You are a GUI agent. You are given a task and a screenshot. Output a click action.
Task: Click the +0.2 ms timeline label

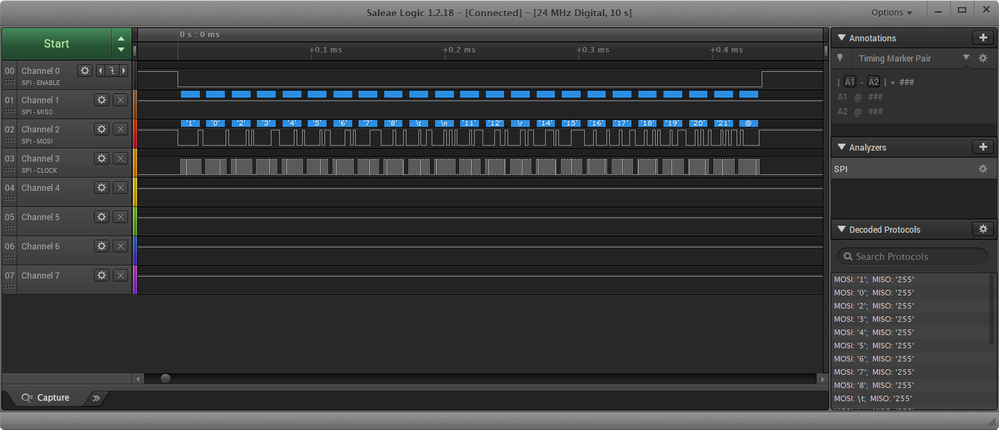[x=459, y=50]
